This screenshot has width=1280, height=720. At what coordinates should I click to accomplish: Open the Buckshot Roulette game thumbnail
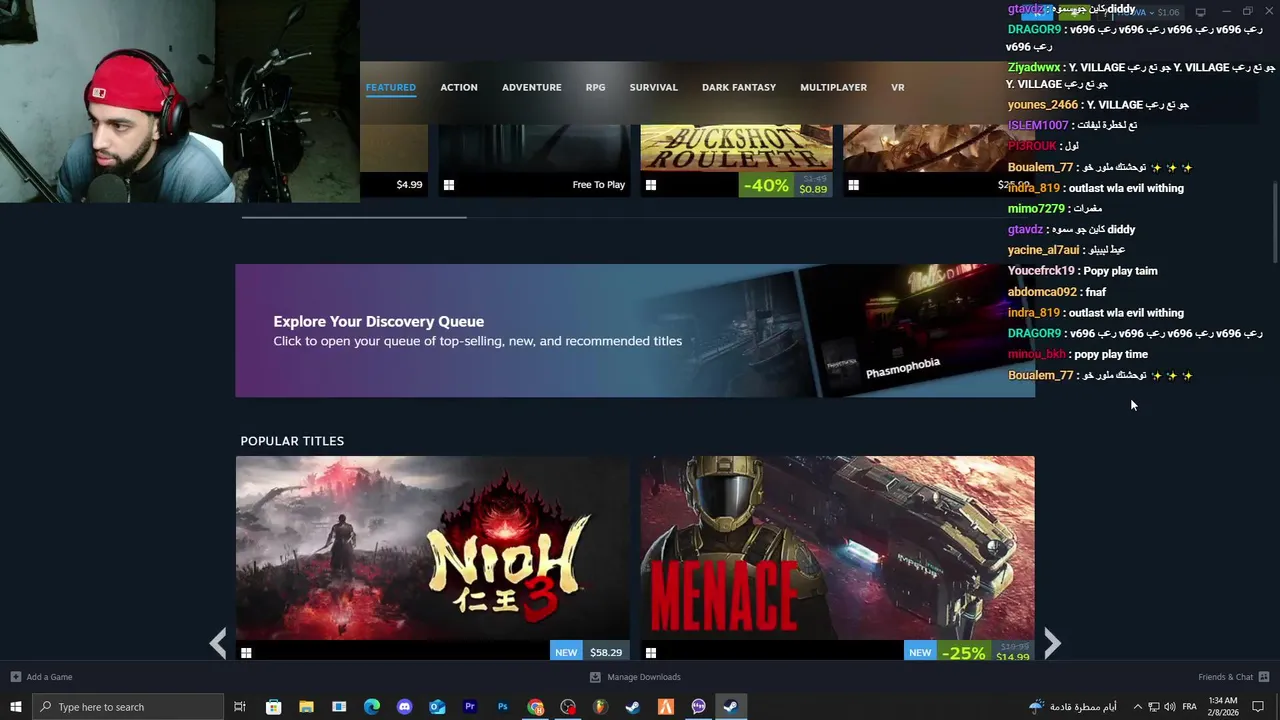point(736,148)
